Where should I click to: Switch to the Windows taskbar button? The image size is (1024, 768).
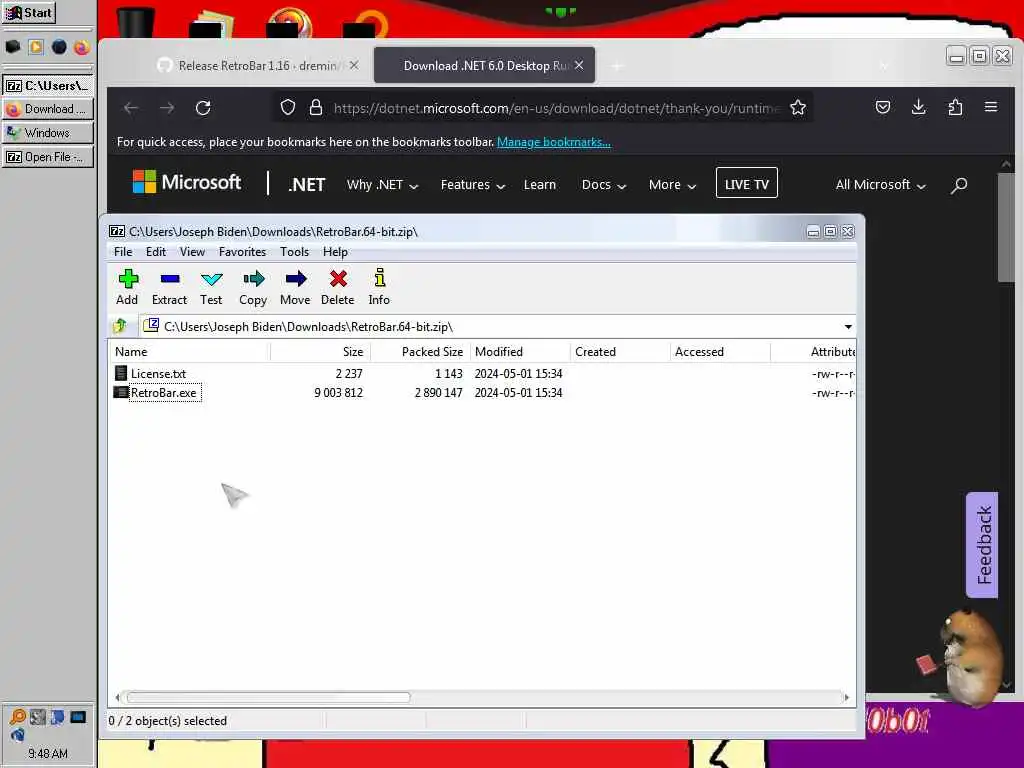pyautogui.click(x=48, y=133)
